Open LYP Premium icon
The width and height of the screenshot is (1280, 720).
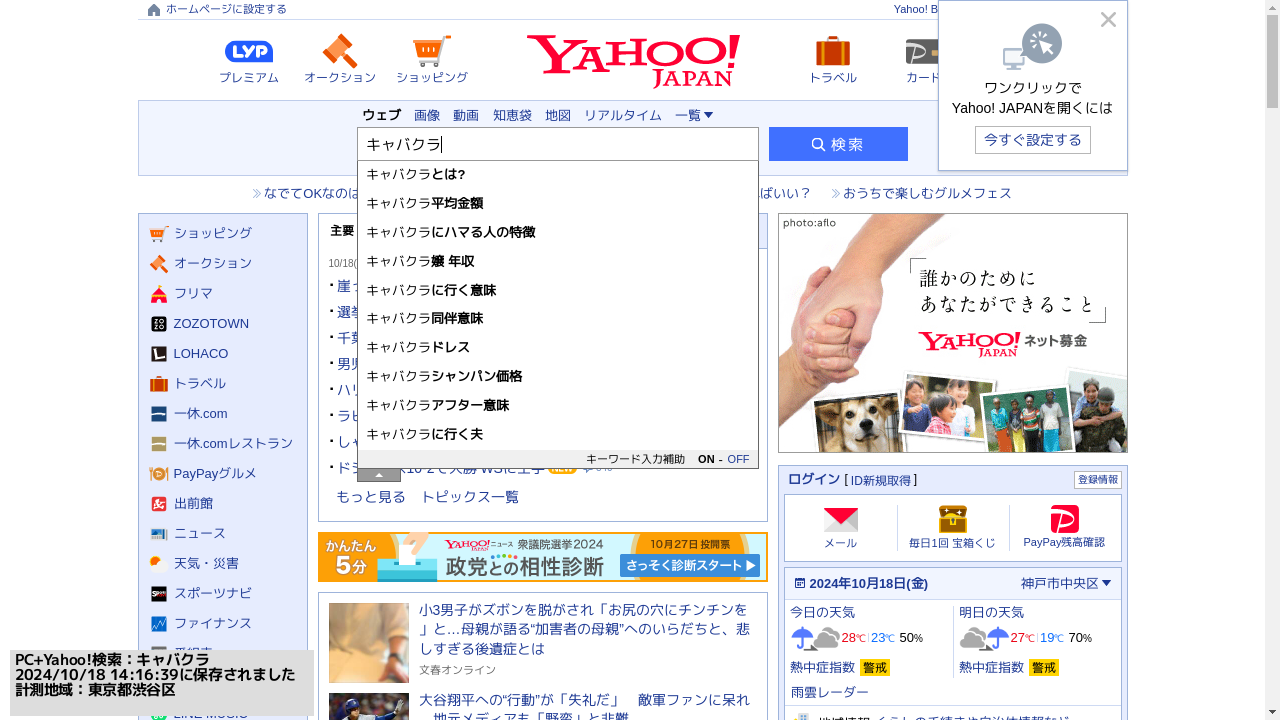[249, 52]
